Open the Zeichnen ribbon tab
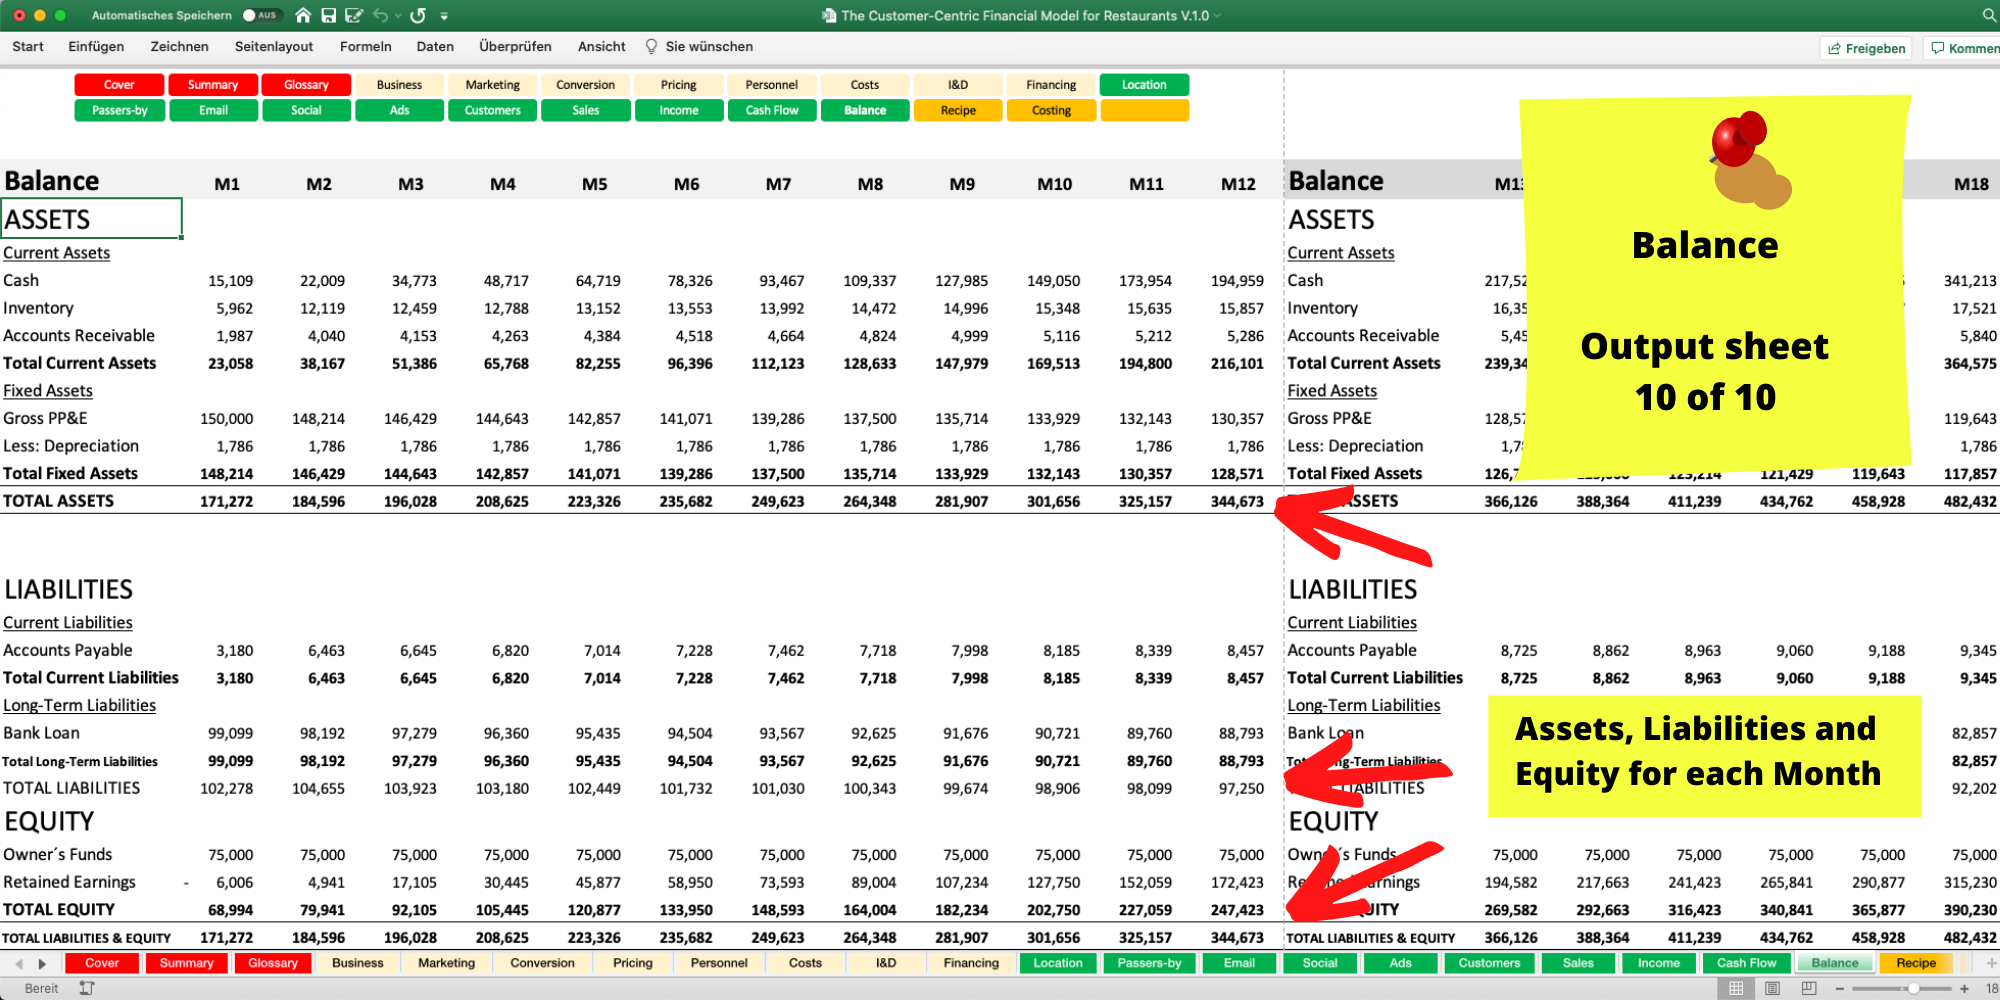 tap(179, 46)
